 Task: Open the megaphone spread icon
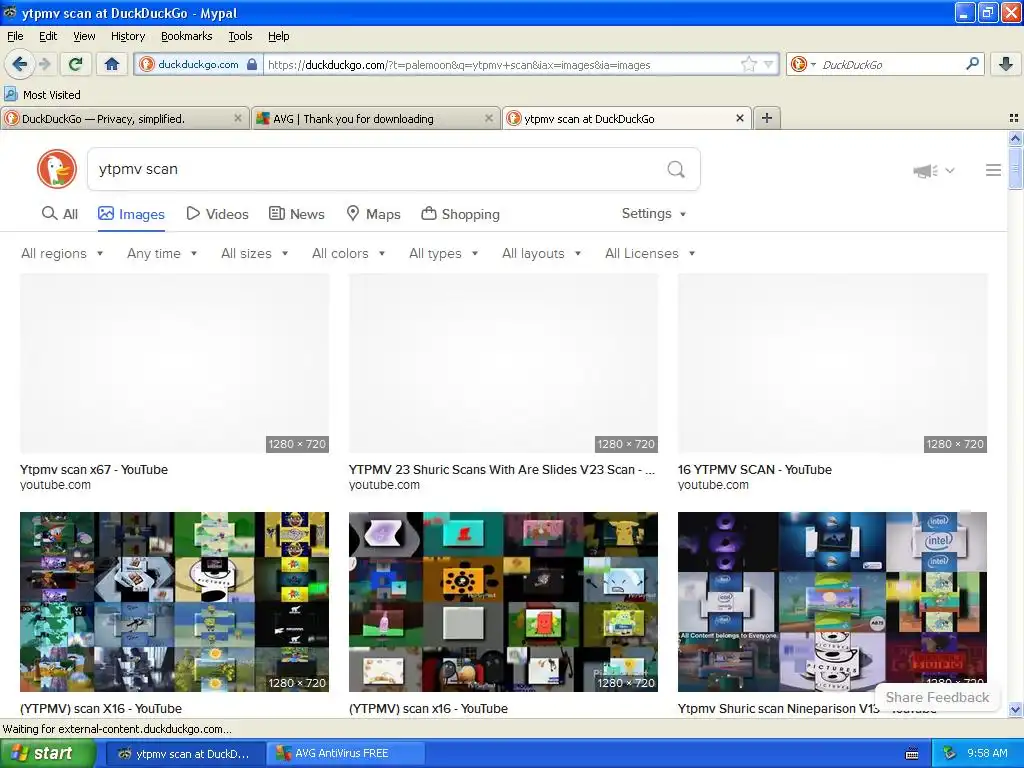pos(925,171)
